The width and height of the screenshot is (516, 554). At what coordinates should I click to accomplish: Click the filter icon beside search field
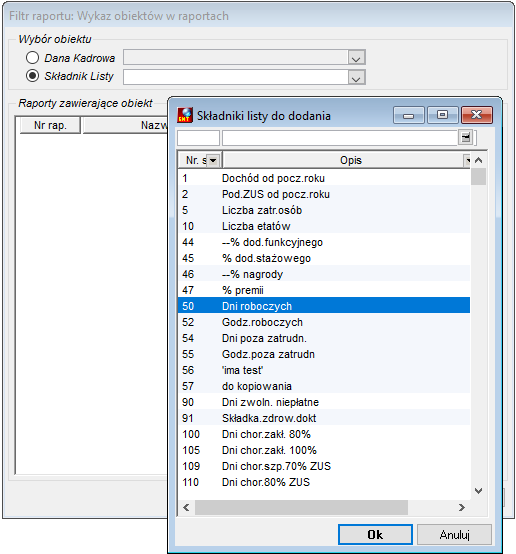click(466, 137)
